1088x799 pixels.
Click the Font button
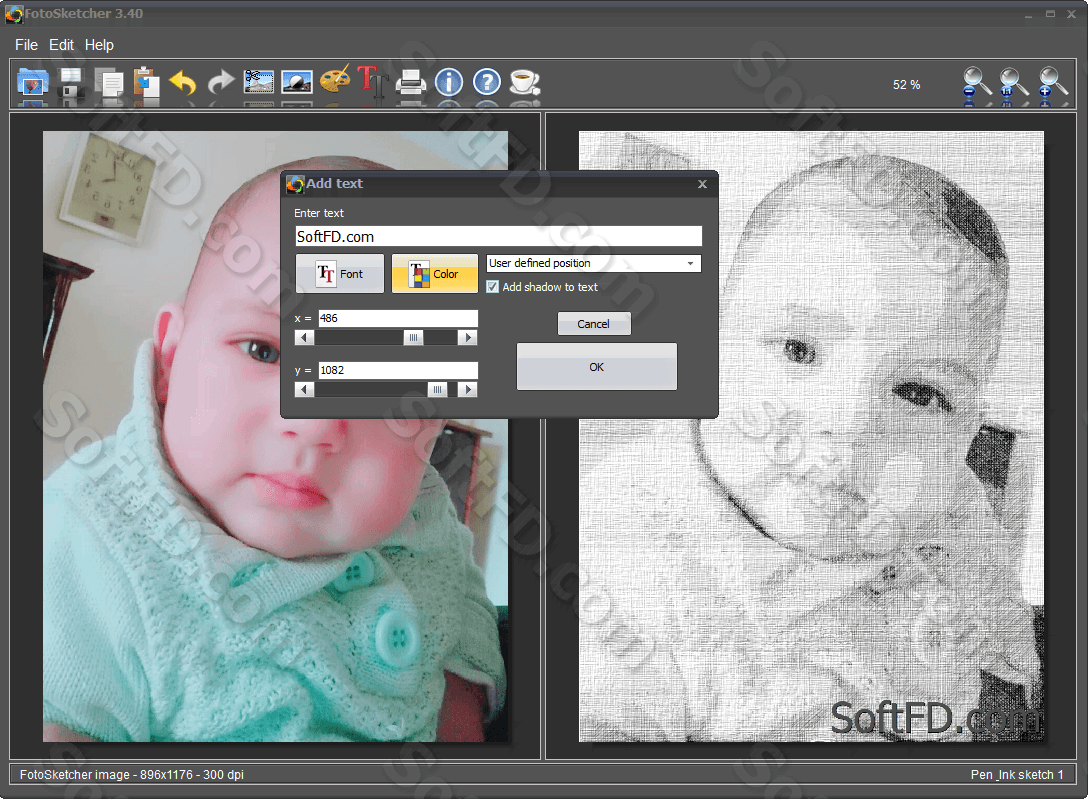tap(340, 273)
